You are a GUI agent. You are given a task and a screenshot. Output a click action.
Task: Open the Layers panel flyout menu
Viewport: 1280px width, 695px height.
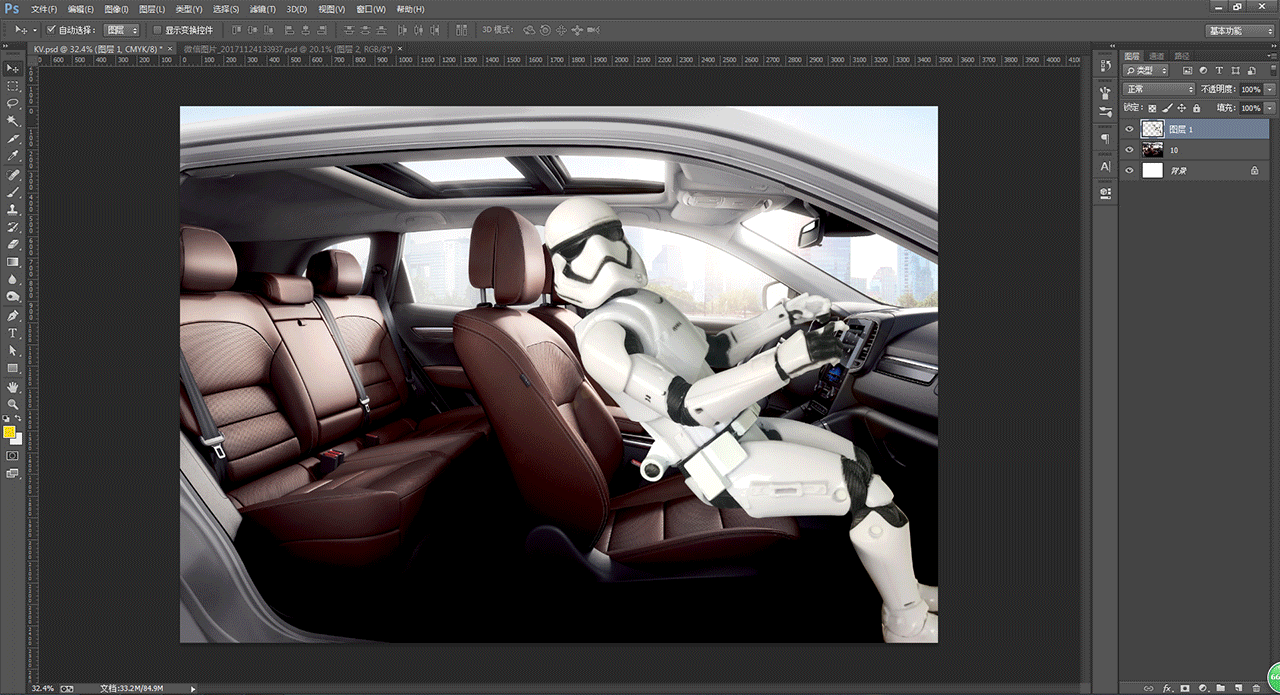pyautogui.click(x=1271, y=56)
